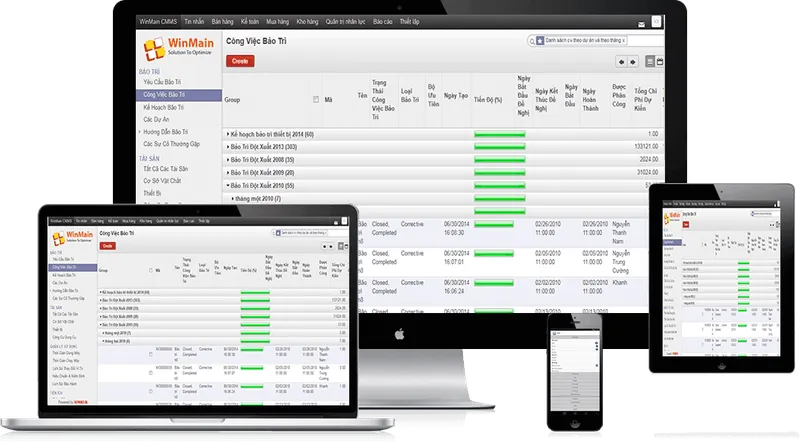Screen dimensions: 800x443
Task: Tick the first work-order row checkbox on the laptop
Action: [151, 354]
